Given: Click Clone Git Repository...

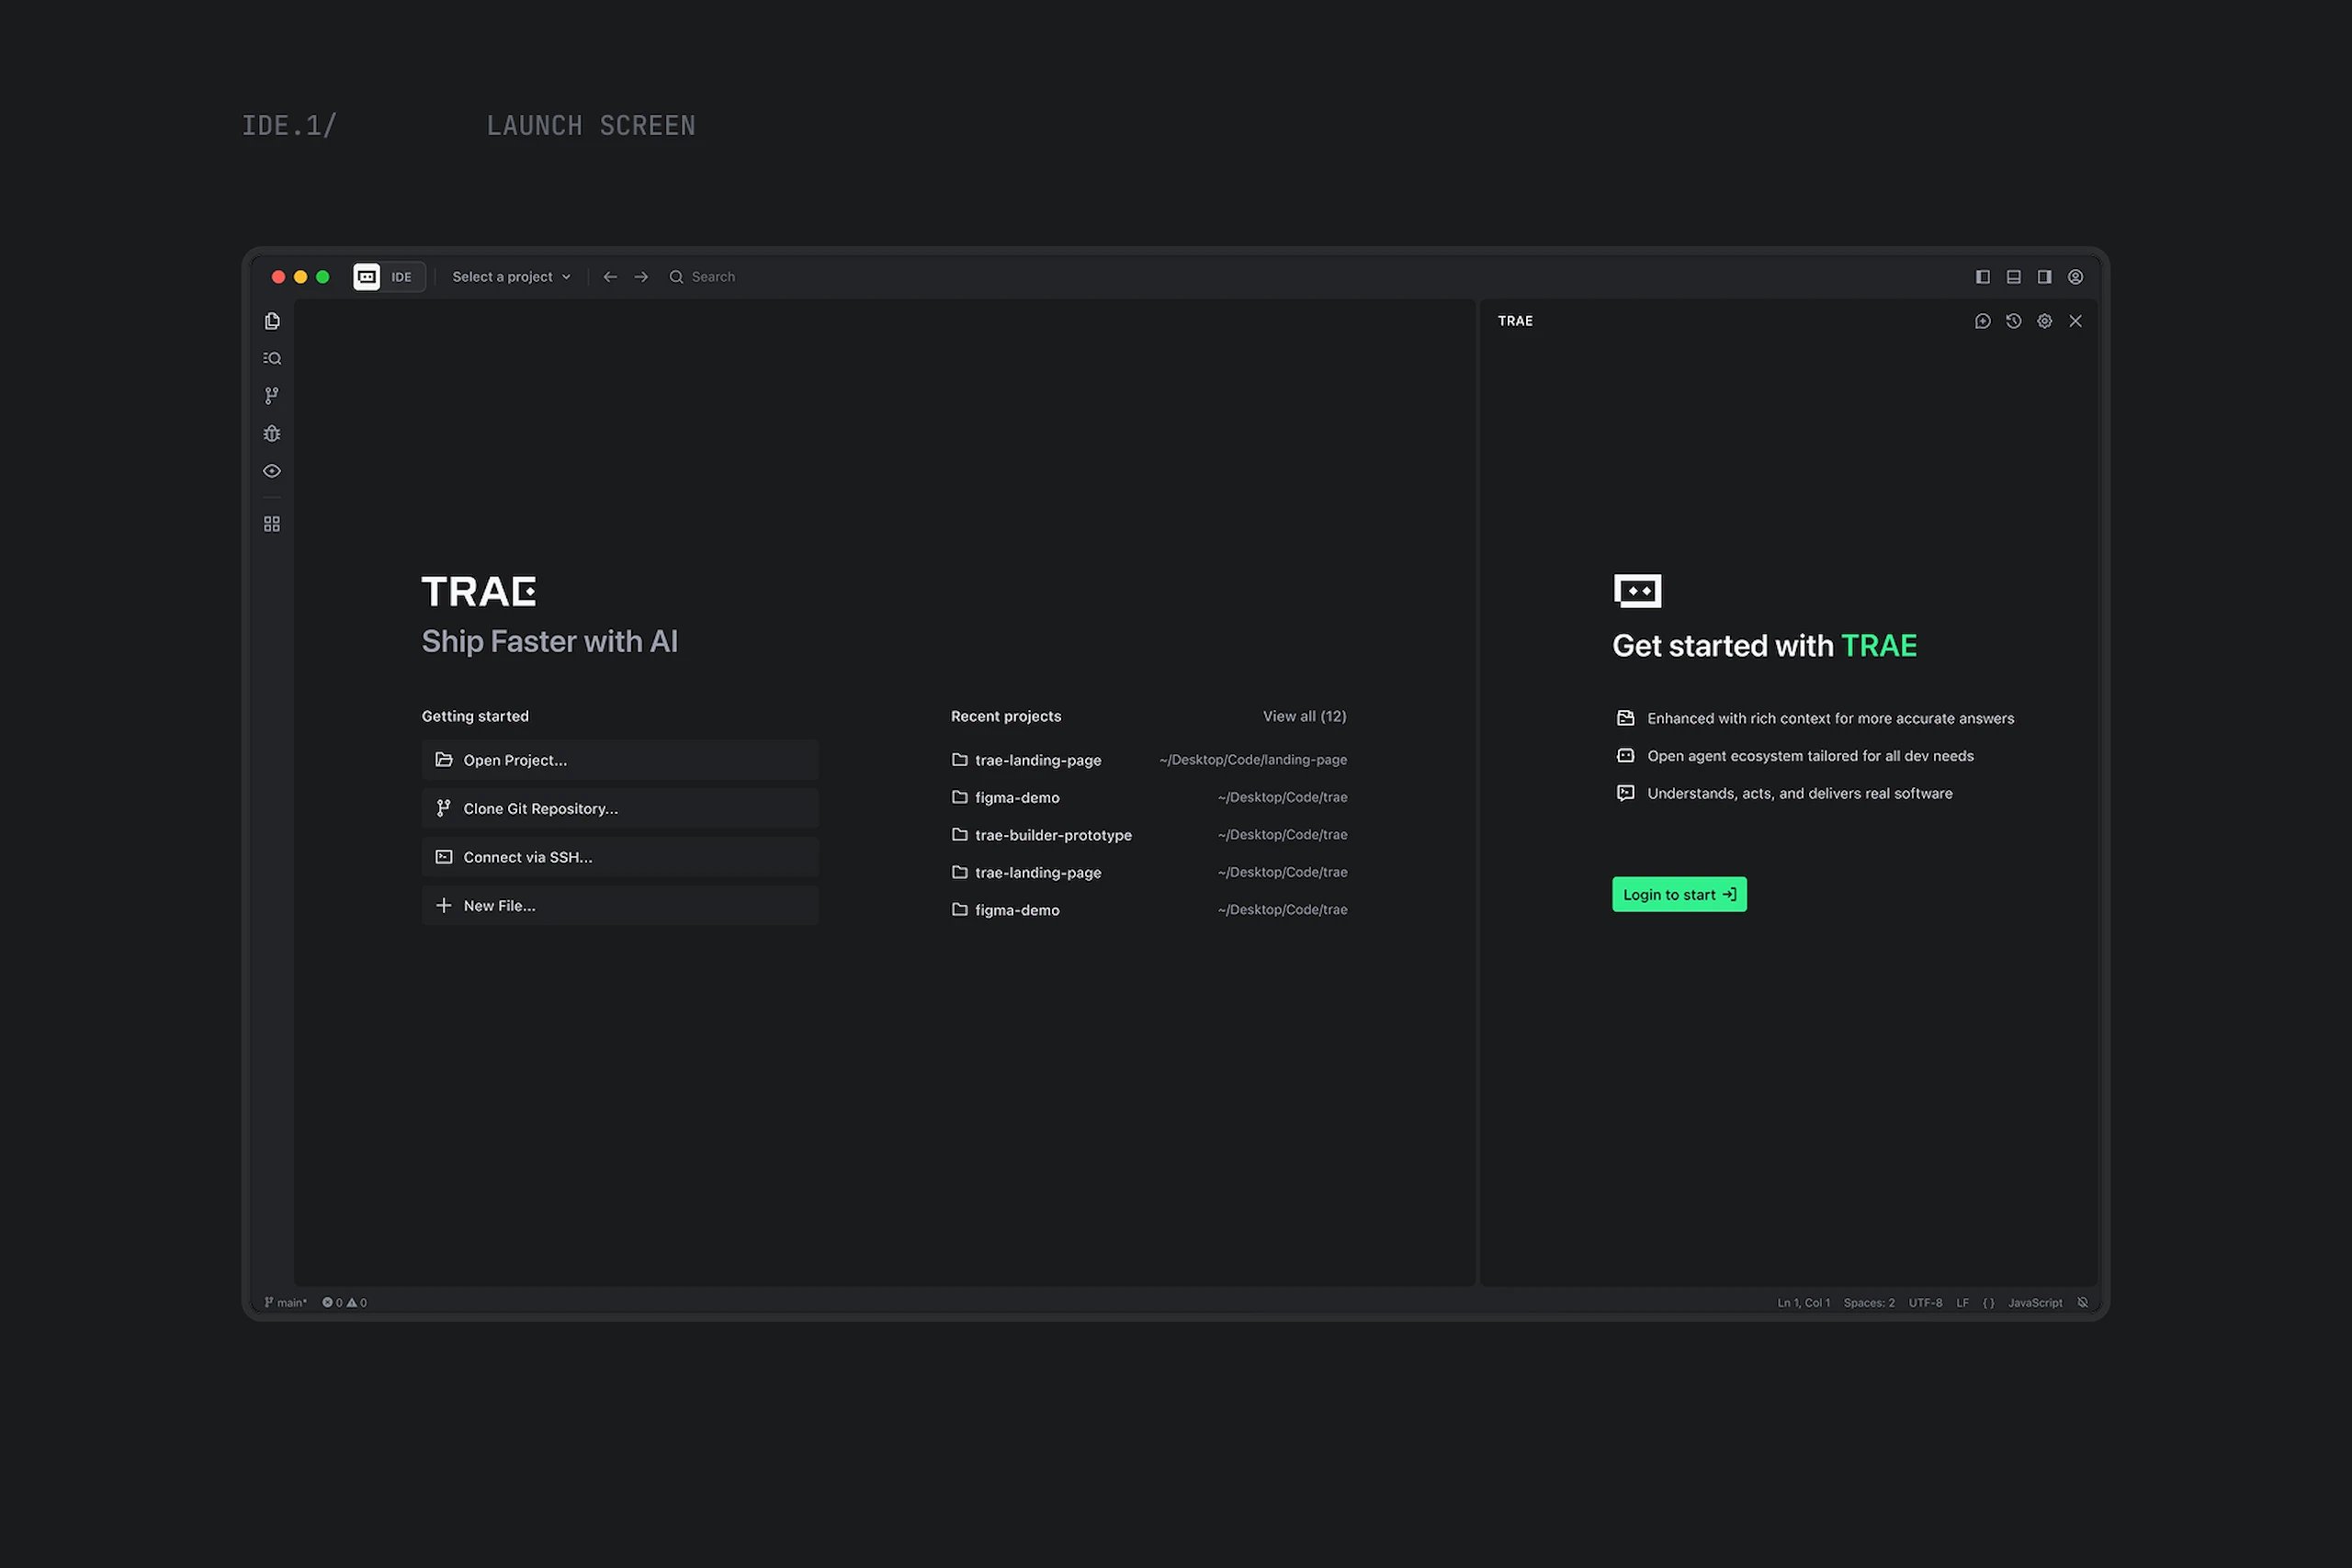Looking at the screenshot, I should tap(620, 808).
